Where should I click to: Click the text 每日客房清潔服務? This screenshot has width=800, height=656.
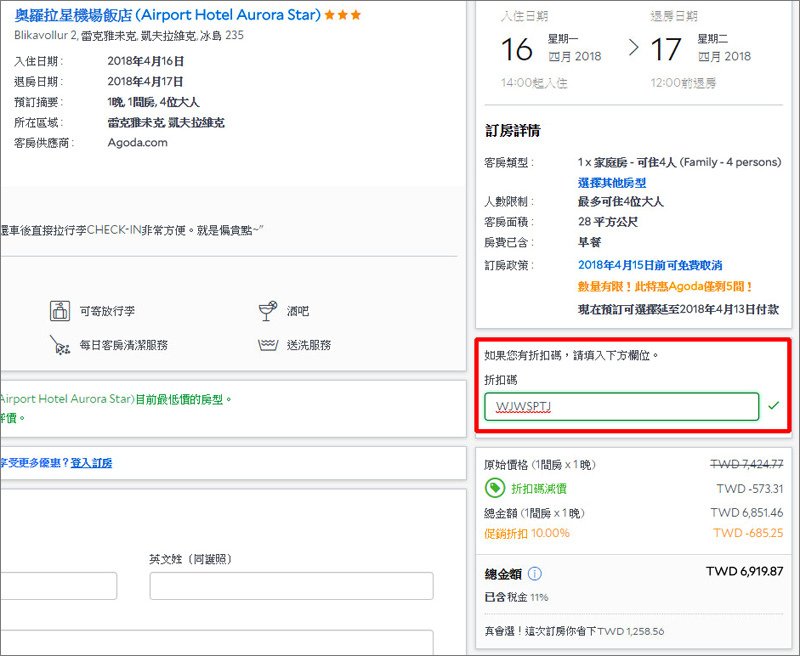coord(123,345)
